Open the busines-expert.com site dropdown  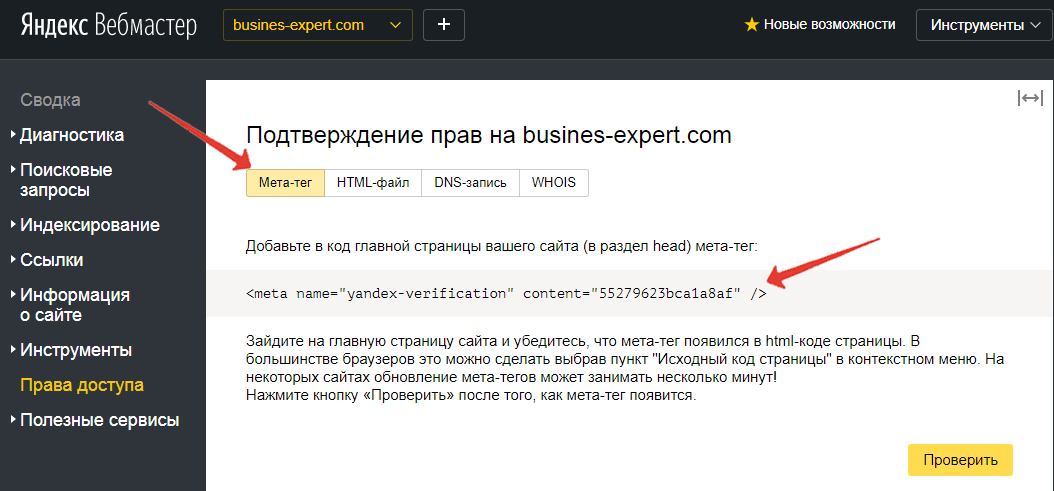(318, 26)
